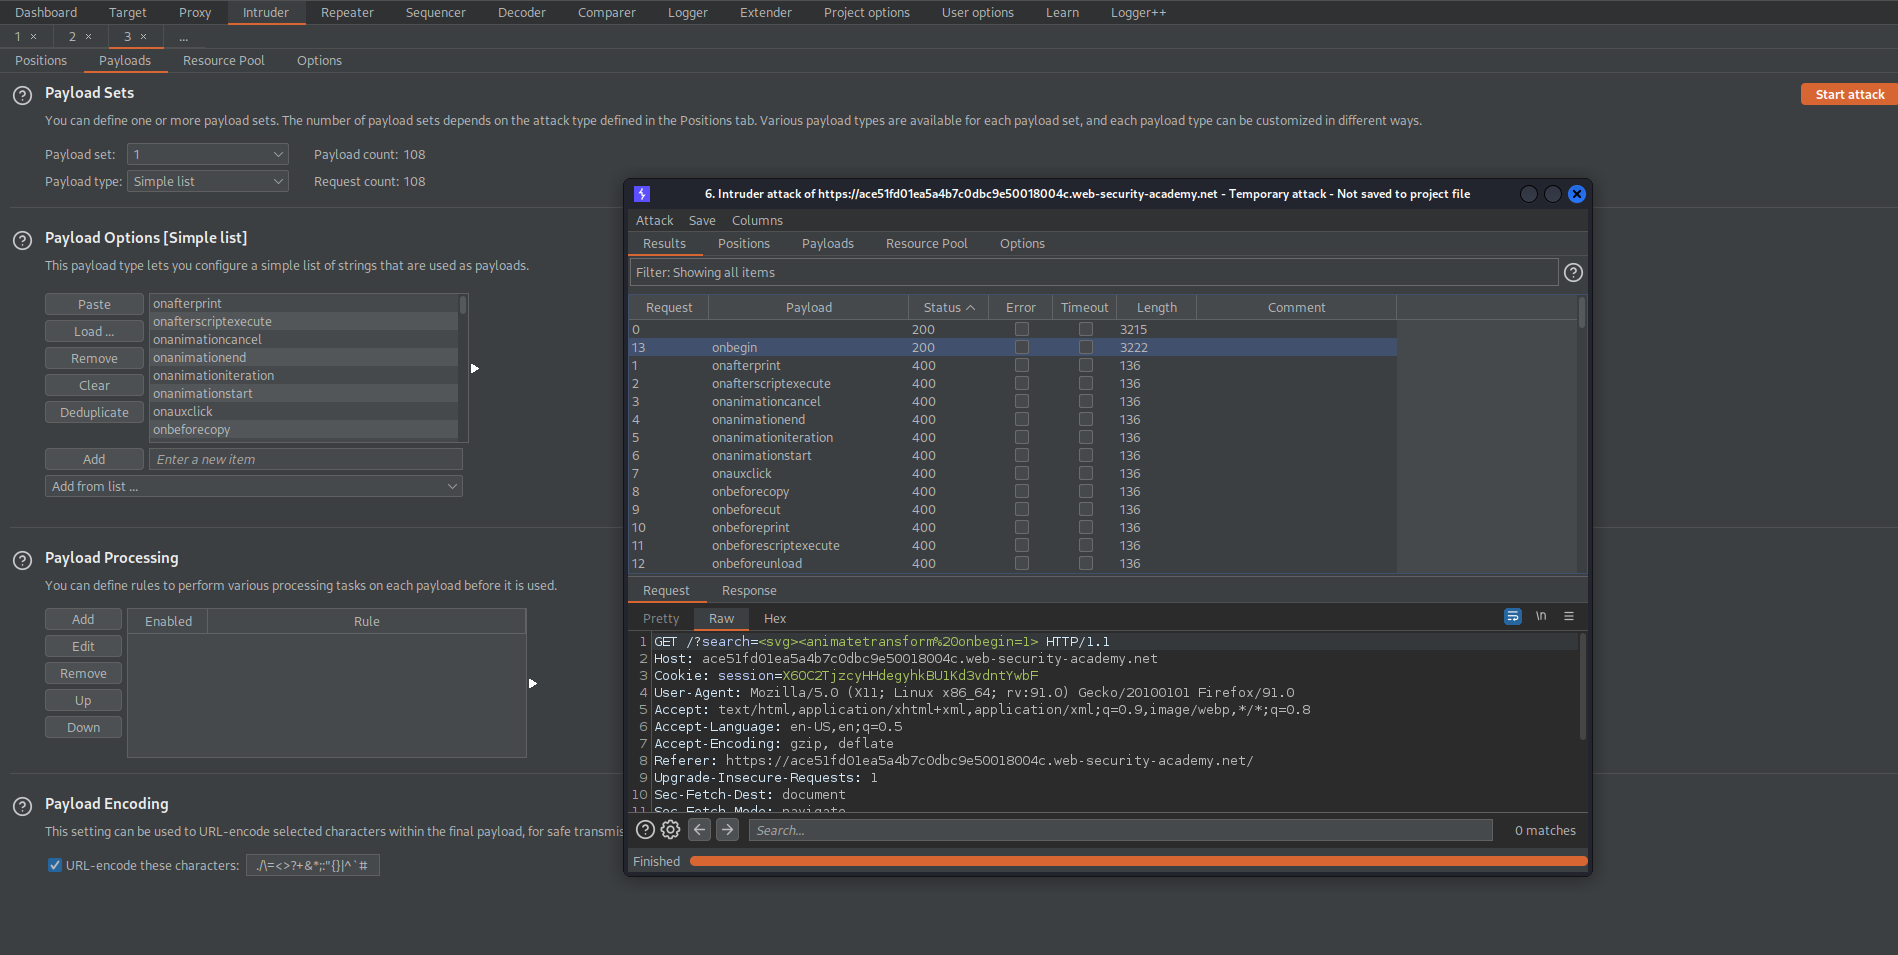This screenshot has width=1898, height=955.
Task: Open Add from list dropdown
Action: (254, 486)
